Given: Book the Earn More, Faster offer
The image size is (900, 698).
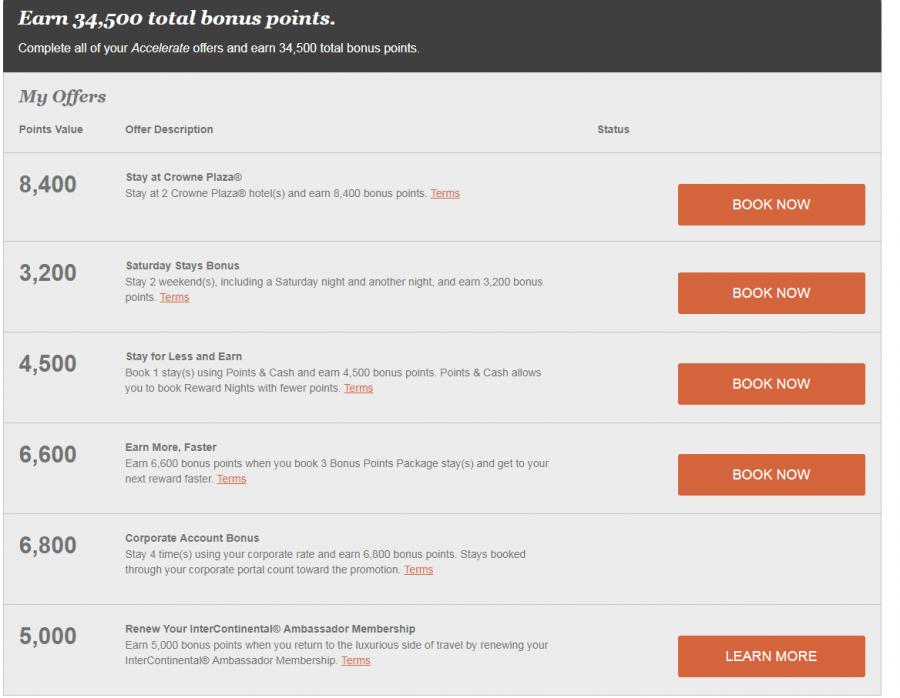Looking at the screenshot, I should [x=771, y=475].
